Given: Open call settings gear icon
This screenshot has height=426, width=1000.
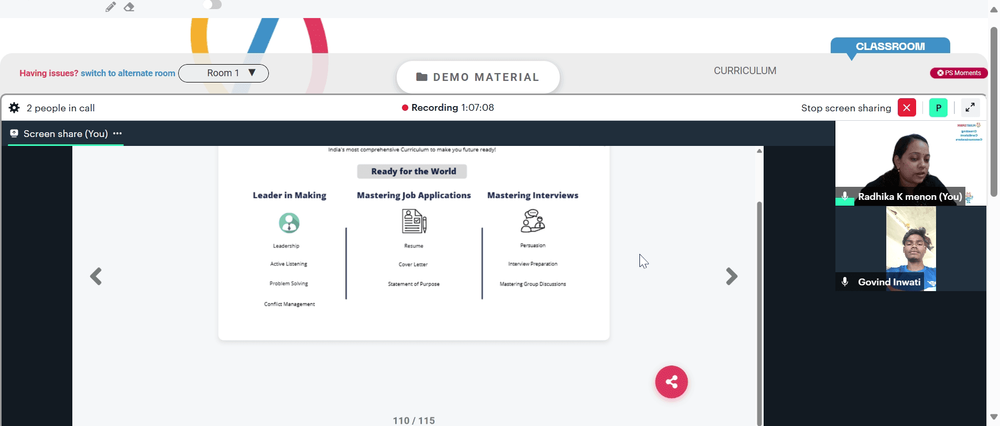Looking at the screenshot, I should coord(14,108).
